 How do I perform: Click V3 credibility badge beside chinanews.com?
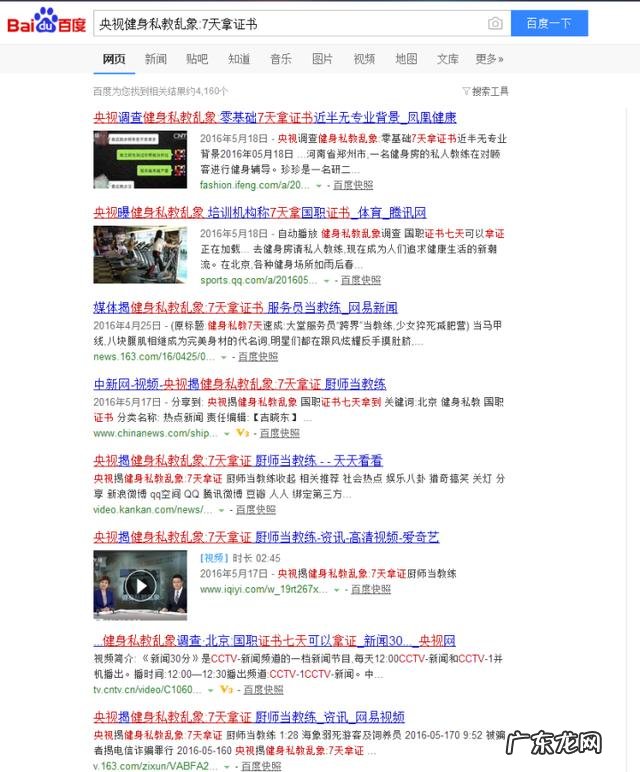(242, 433)
